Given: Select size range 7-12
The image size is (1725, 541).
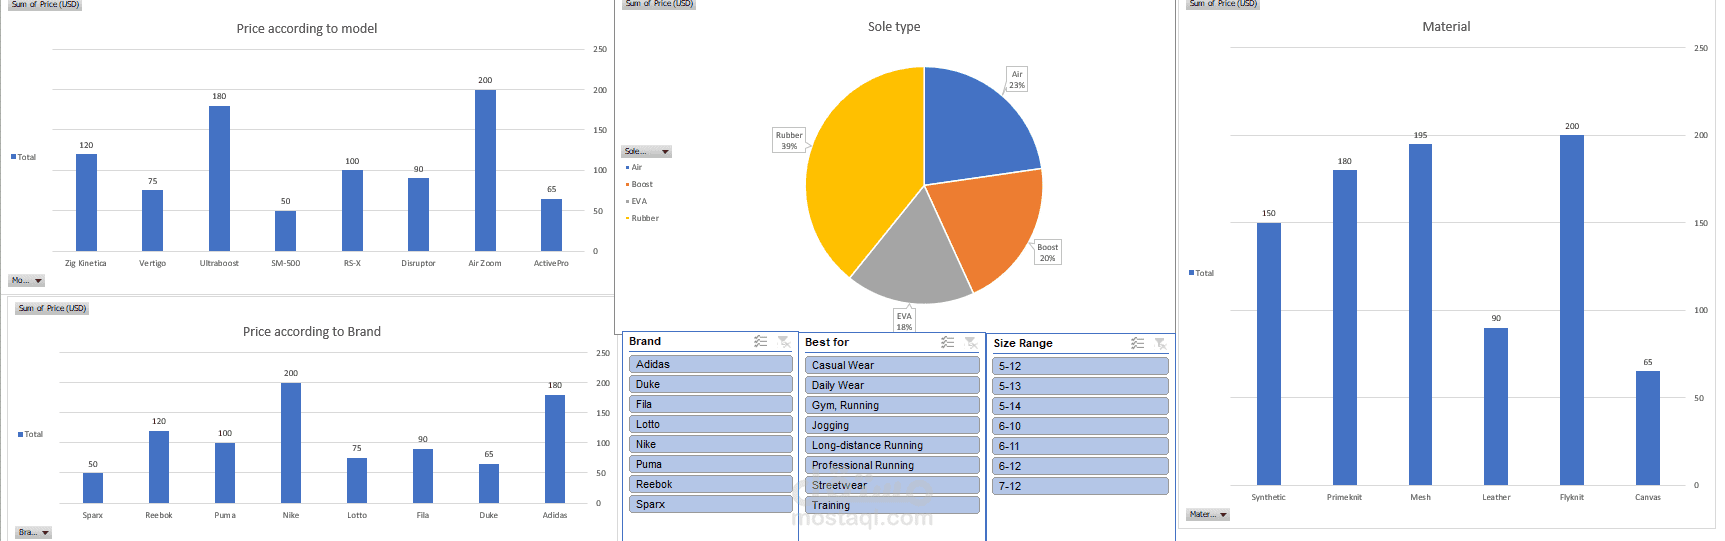Looking at the screenshot, I should click(x=1080, y=486).
